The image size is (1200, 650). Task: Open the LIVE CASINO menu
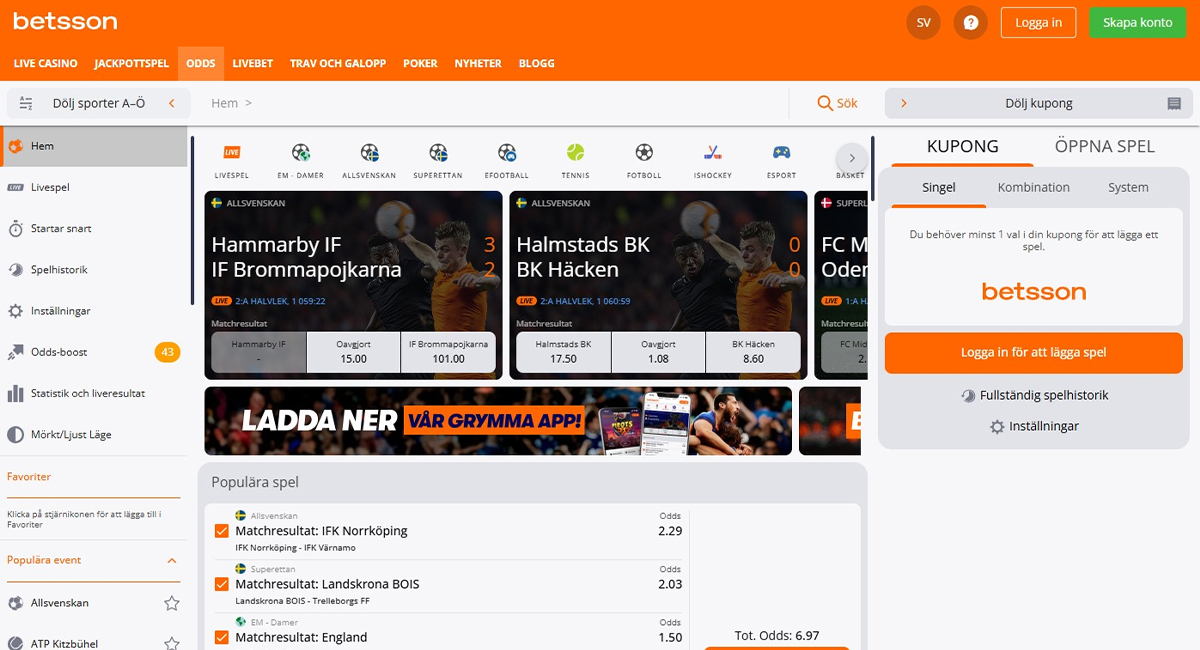pos(45,63)
